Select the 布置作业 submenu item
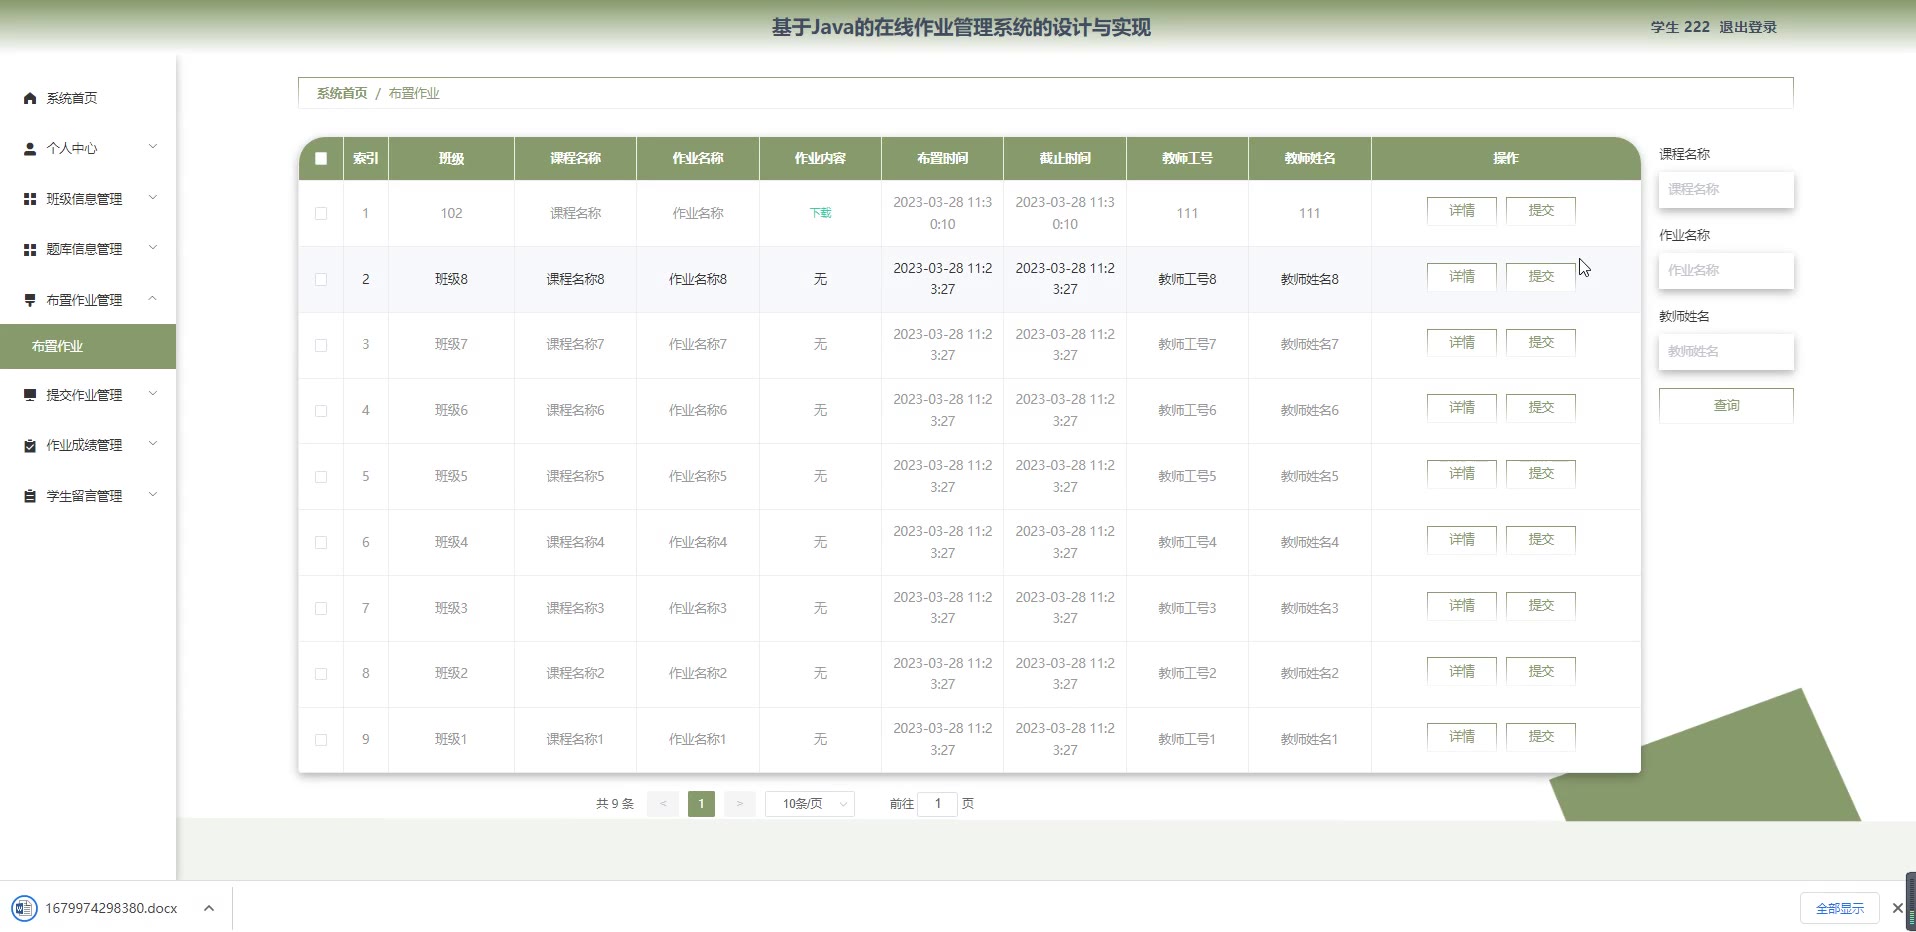Image resolution: width=1916 pixels, height=932 pixels. point(88,346)
